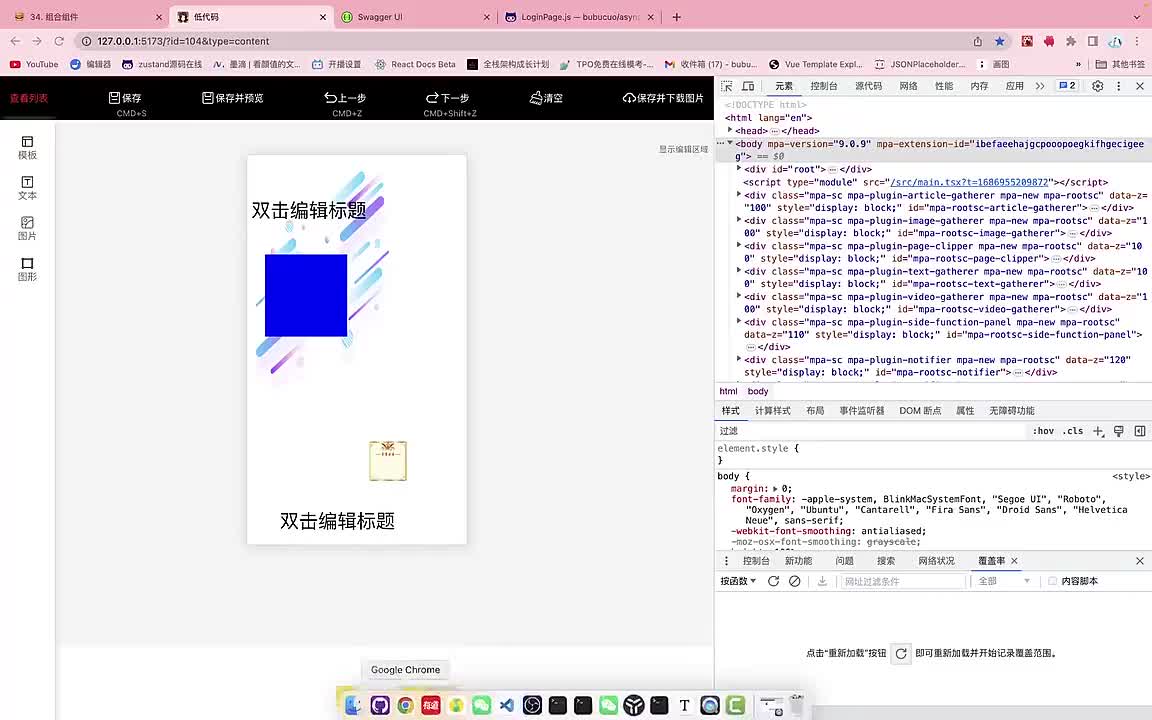Click 网址过滤条件 URL filter field
The width and height of the screenshot is (1152, 720).
coord(903,581)
